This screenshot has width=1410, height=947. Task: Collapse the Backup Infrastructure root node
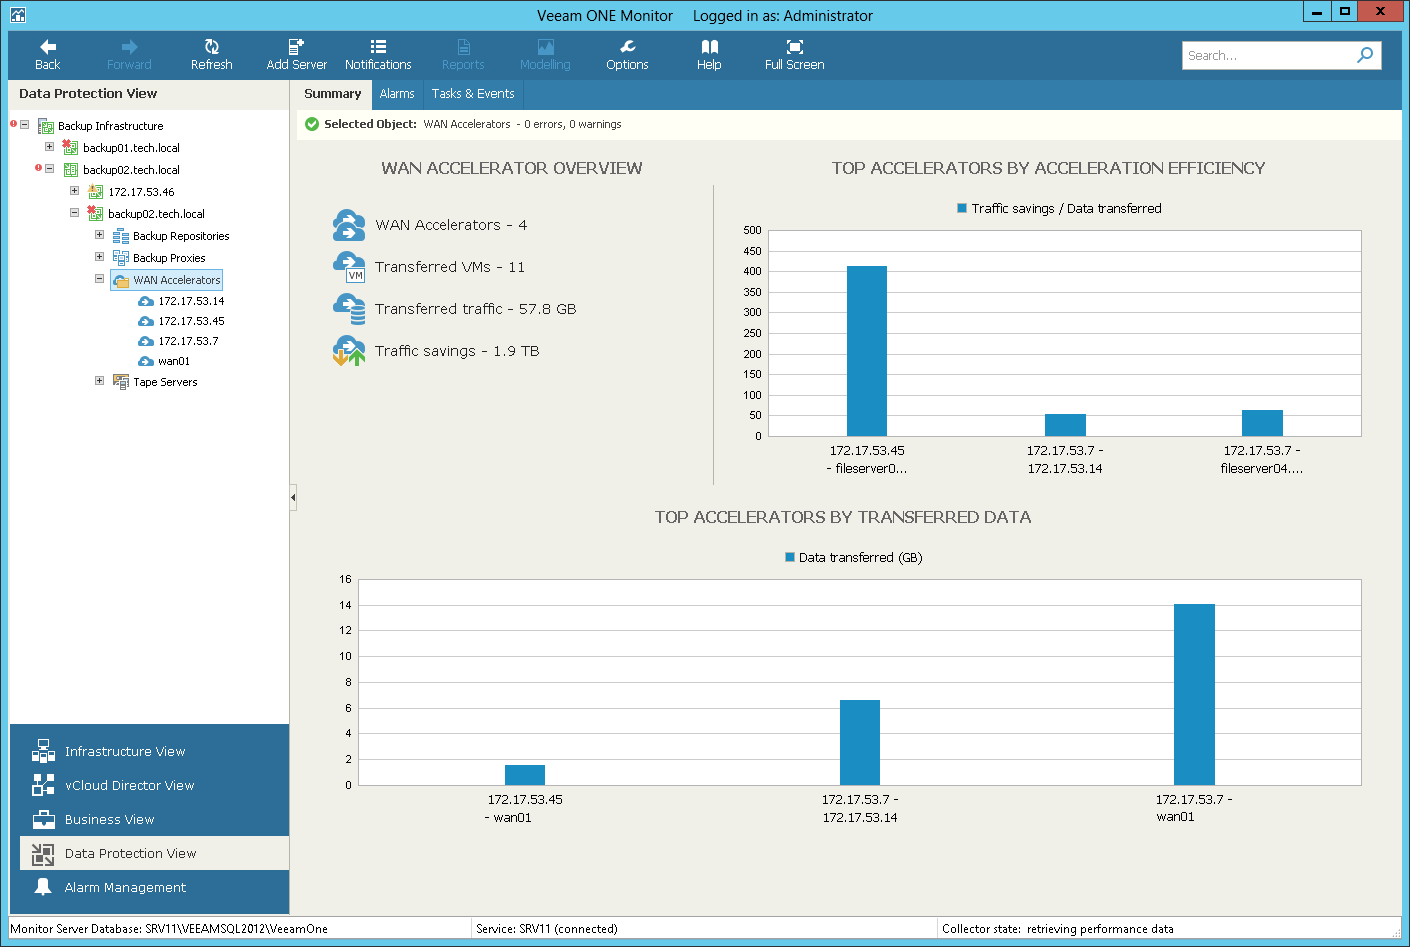24,125
